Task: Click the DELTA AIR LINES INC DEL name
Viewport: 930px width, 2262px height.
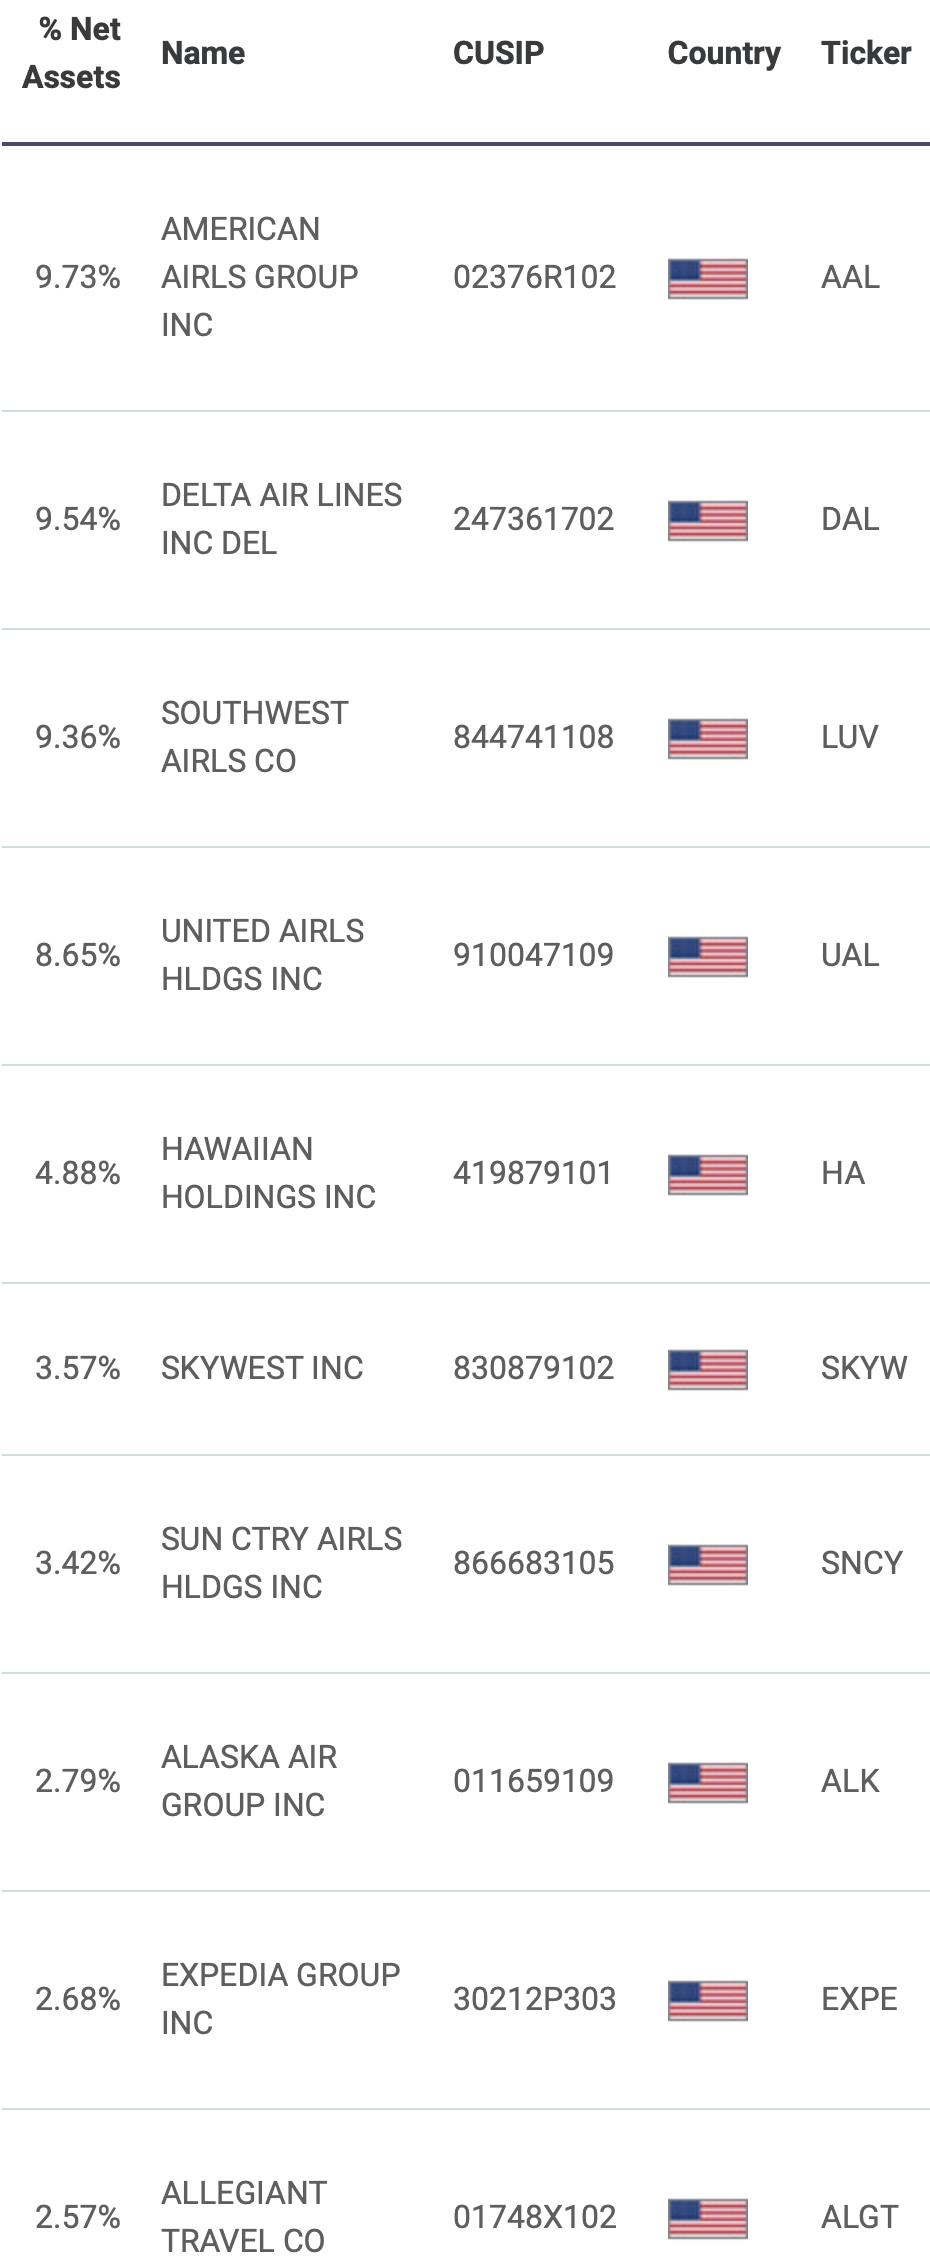Action: pos(281,519)
